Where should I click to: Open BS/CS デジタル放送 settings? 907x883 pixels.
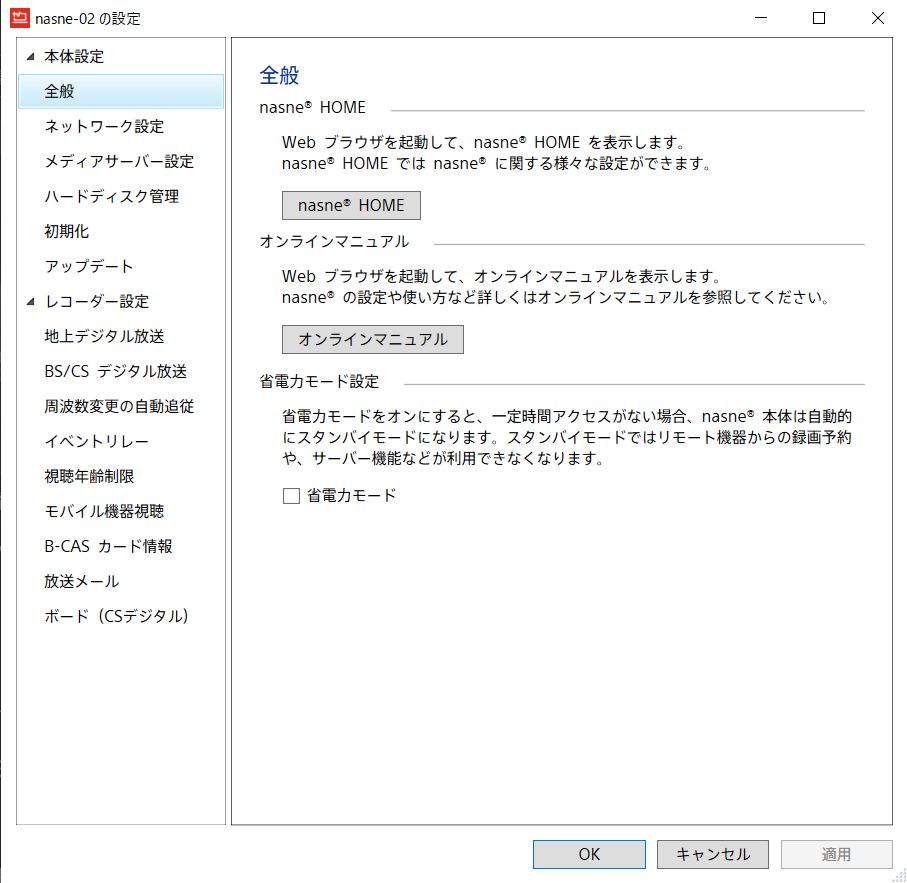point(116,371)
